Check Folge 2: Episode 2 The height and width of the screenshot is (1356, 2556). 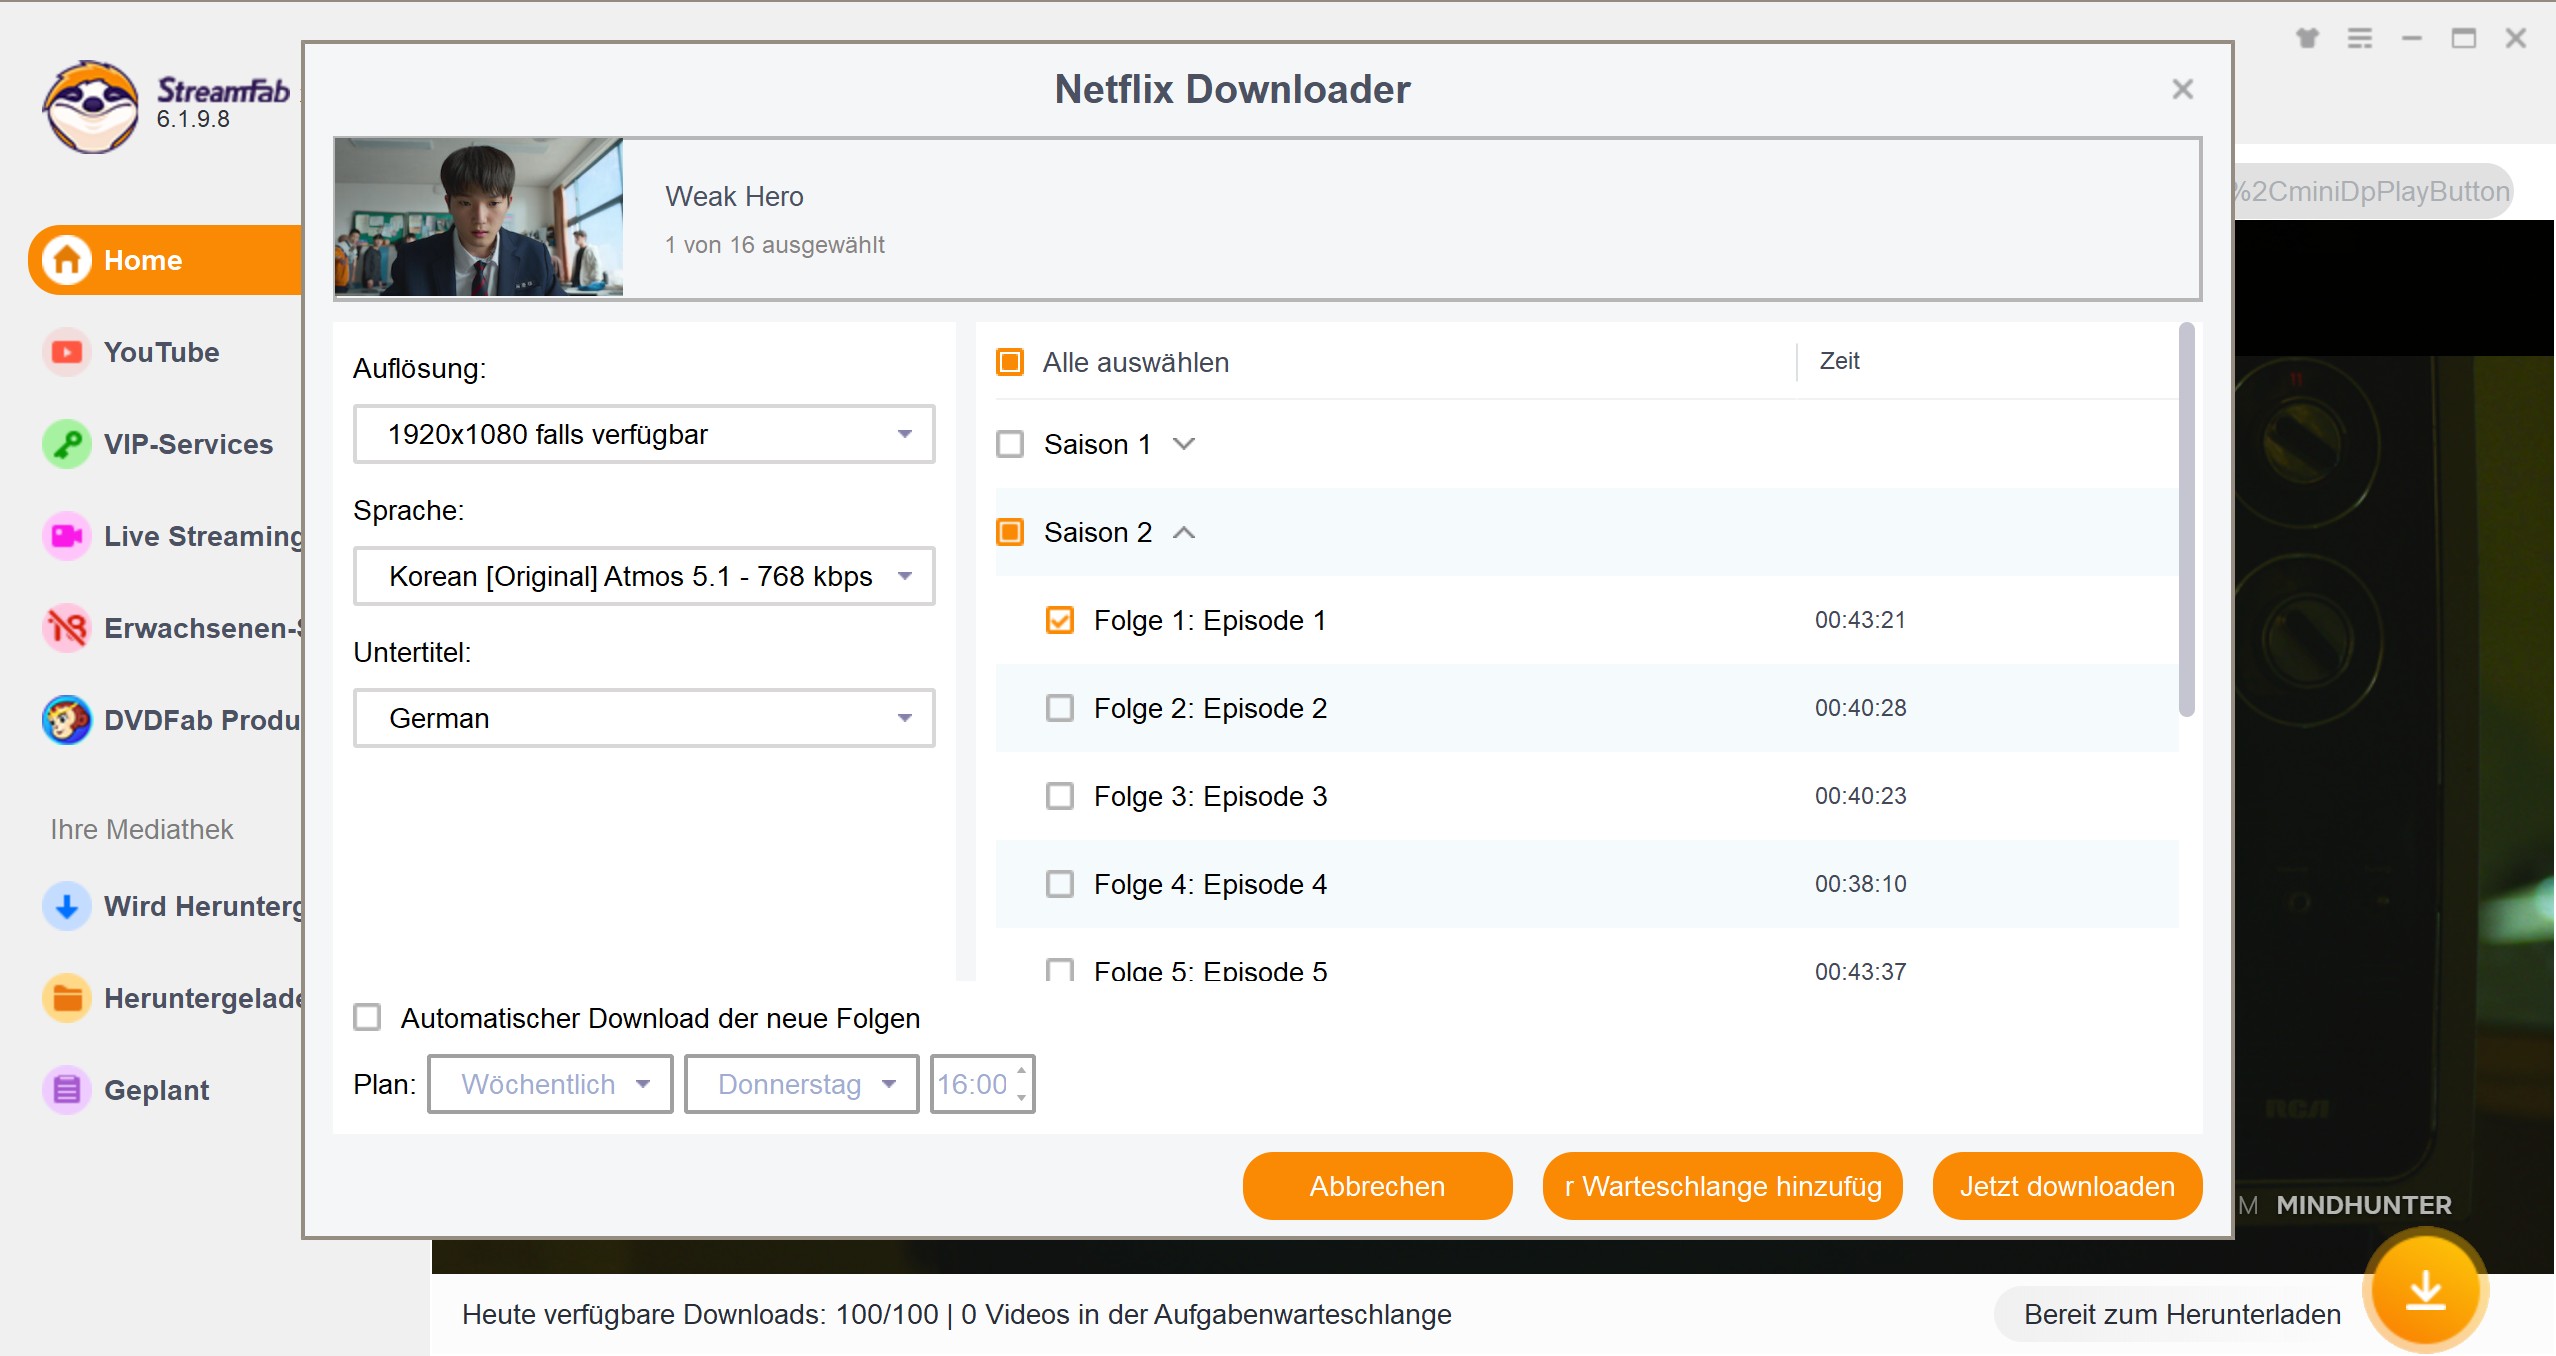1060,708
